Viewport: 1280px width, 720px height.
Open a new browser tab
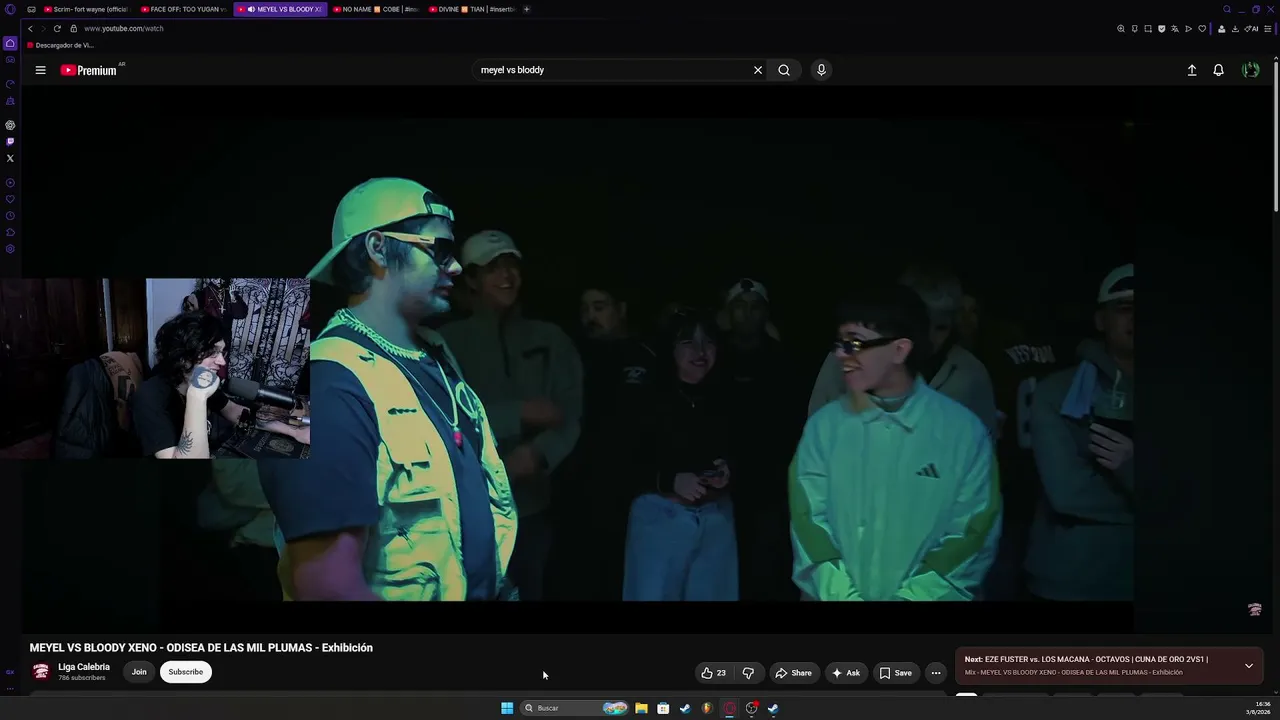[527, 9]
